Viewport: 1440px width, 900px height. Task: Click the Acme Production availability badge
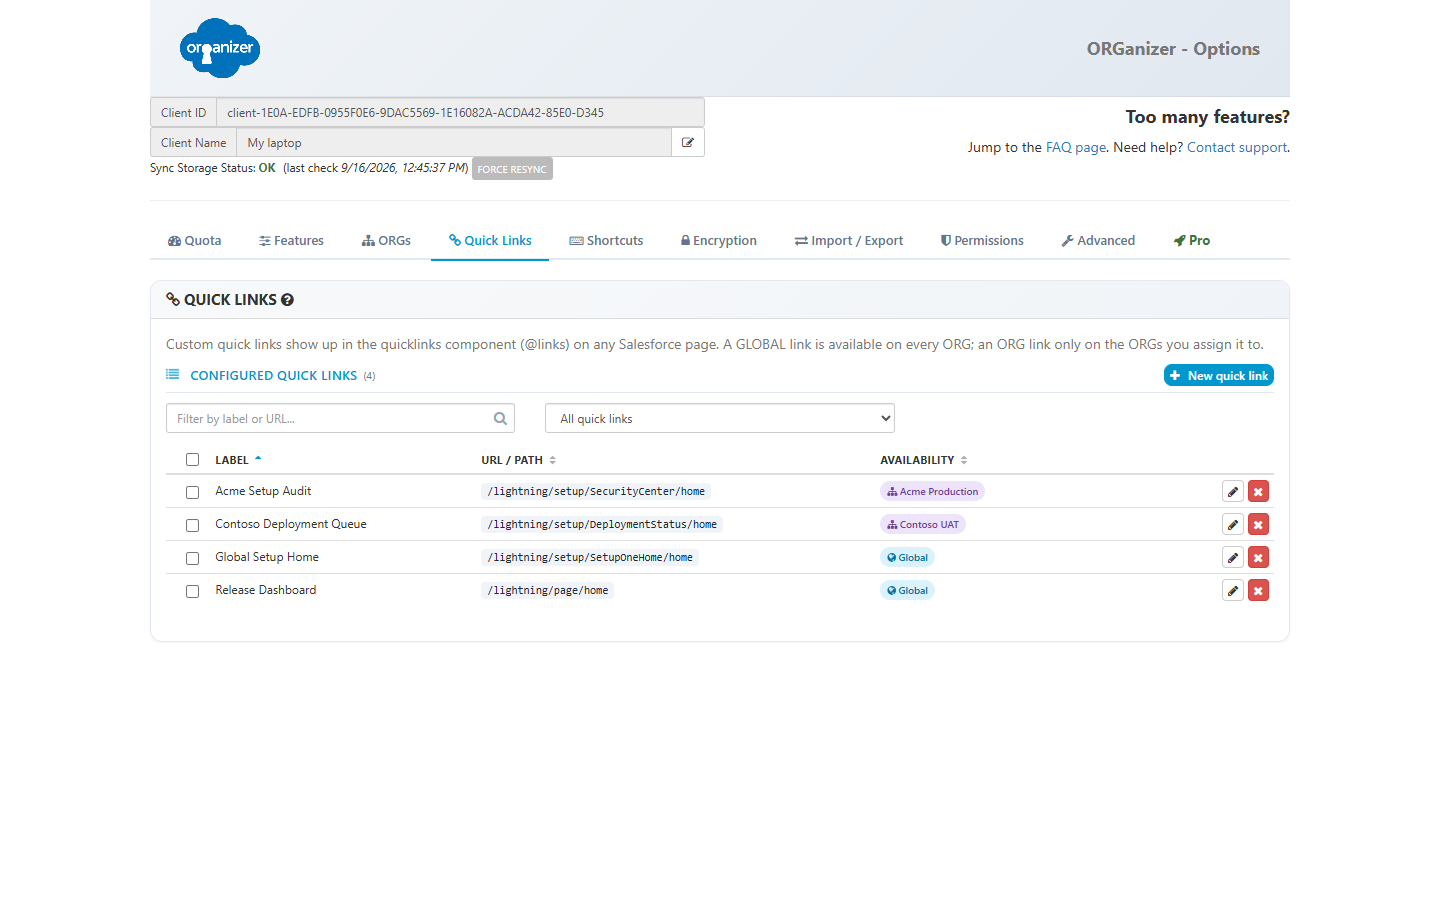click(x=932, y=492)
